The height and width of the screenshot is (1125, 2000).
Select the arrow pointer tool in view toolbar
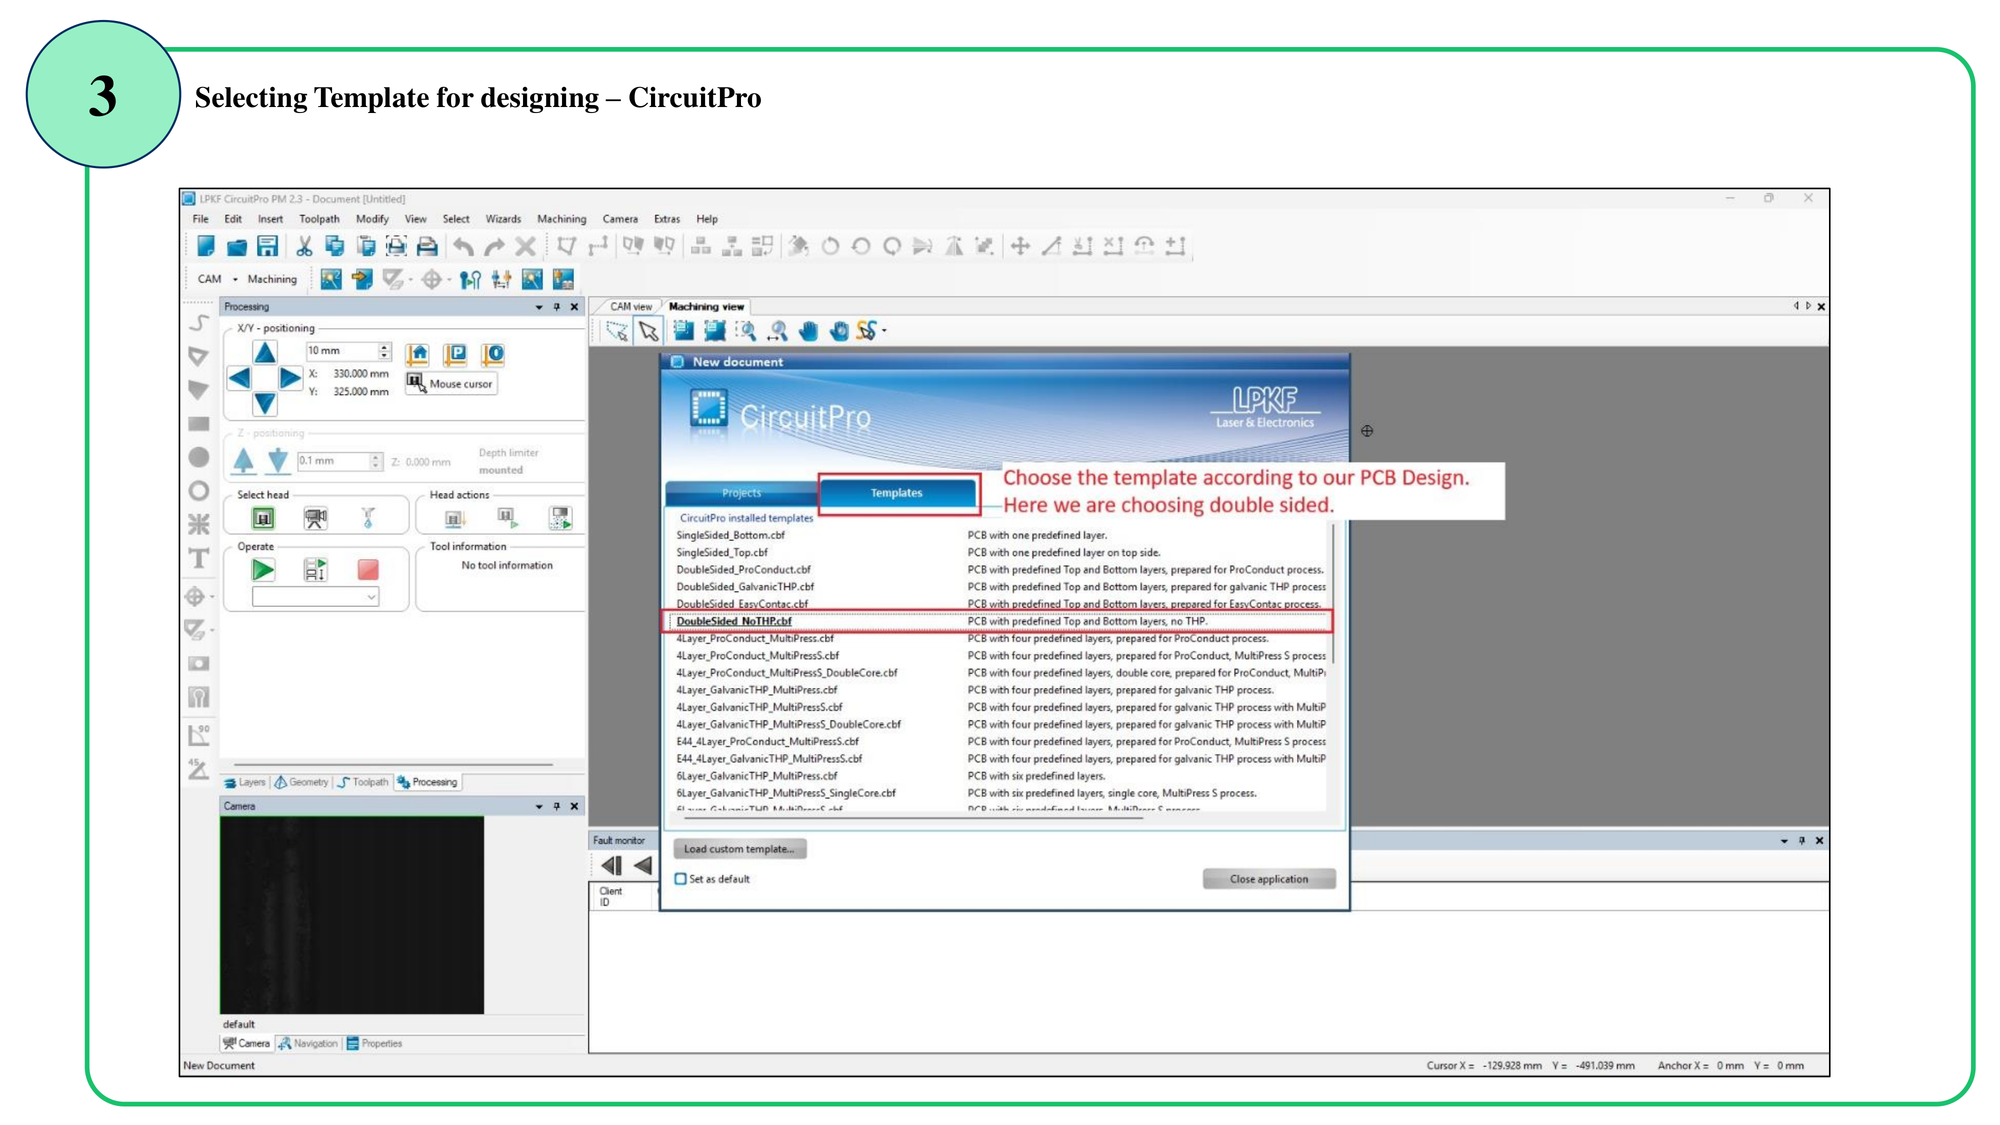pos(649,331)
